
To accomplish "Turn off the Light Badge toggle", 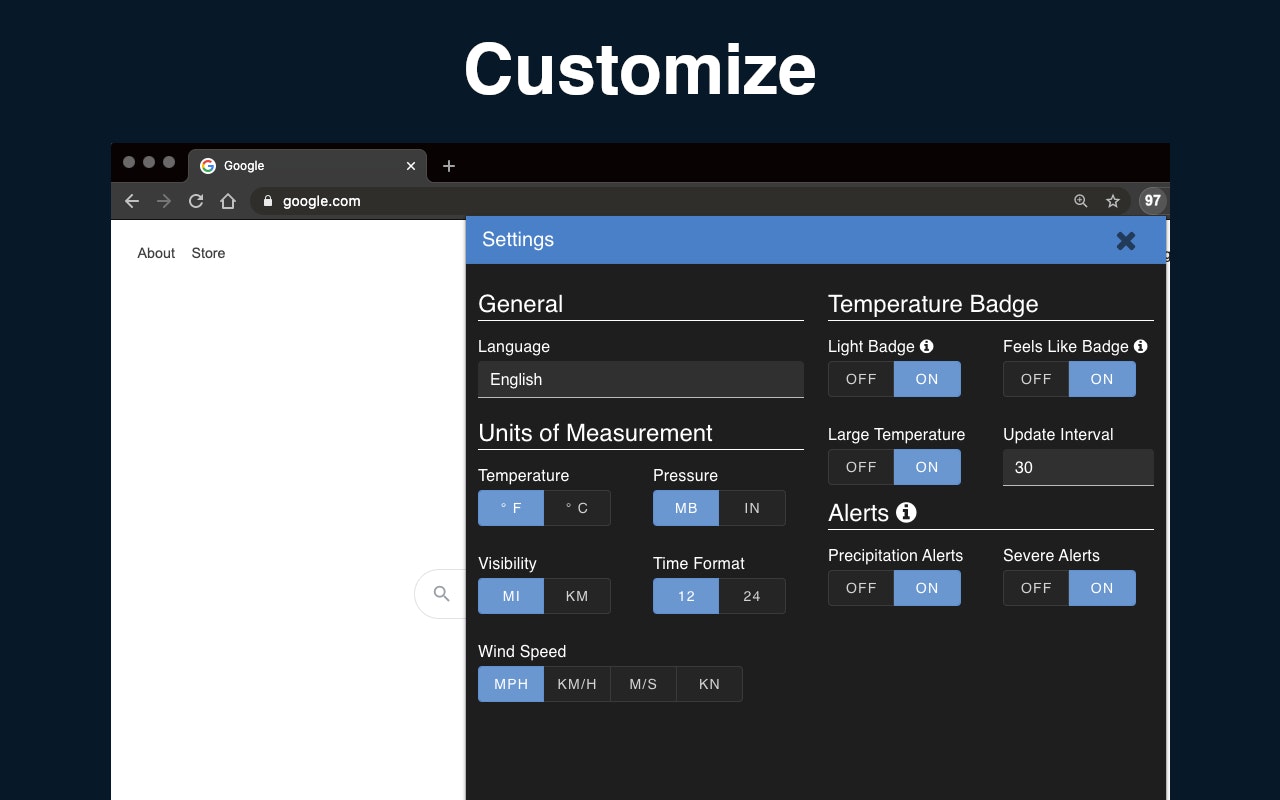I will click(x=860, y=379).
